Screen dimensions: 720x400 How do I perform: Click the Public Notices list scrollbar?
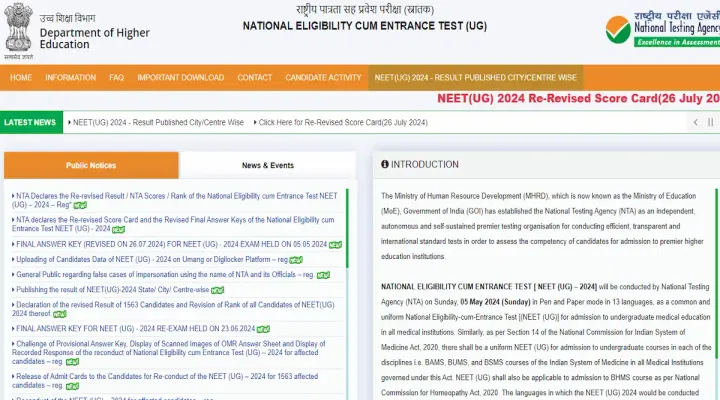point(347,228)
